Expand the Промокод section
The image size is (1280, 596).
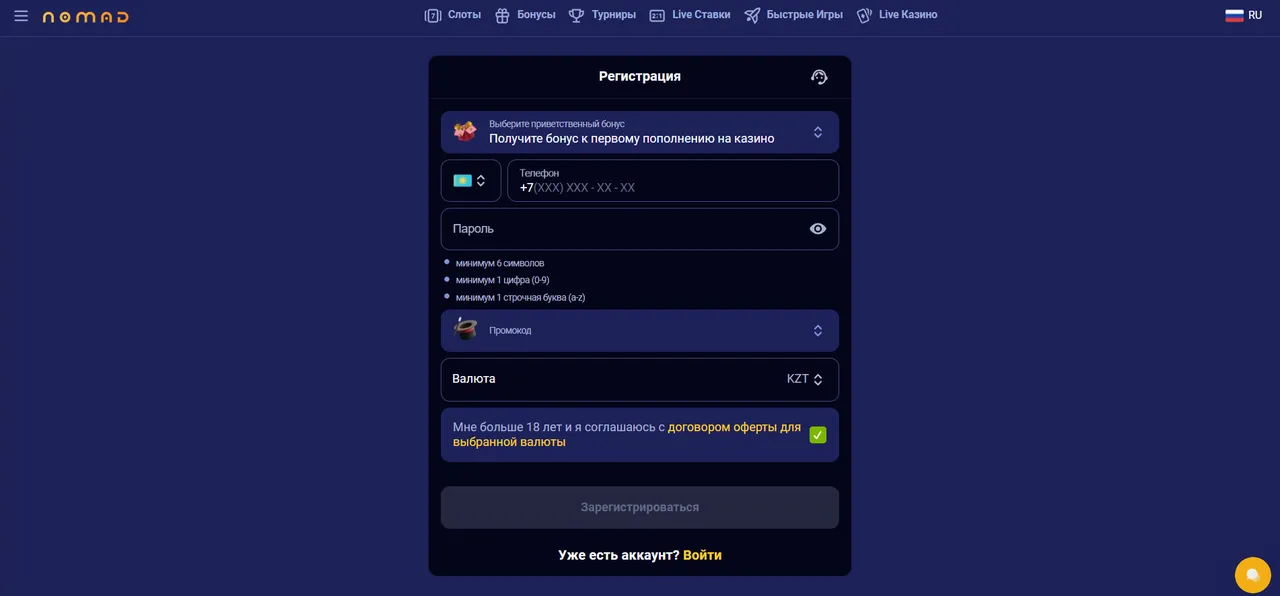[x=640, y=330]
